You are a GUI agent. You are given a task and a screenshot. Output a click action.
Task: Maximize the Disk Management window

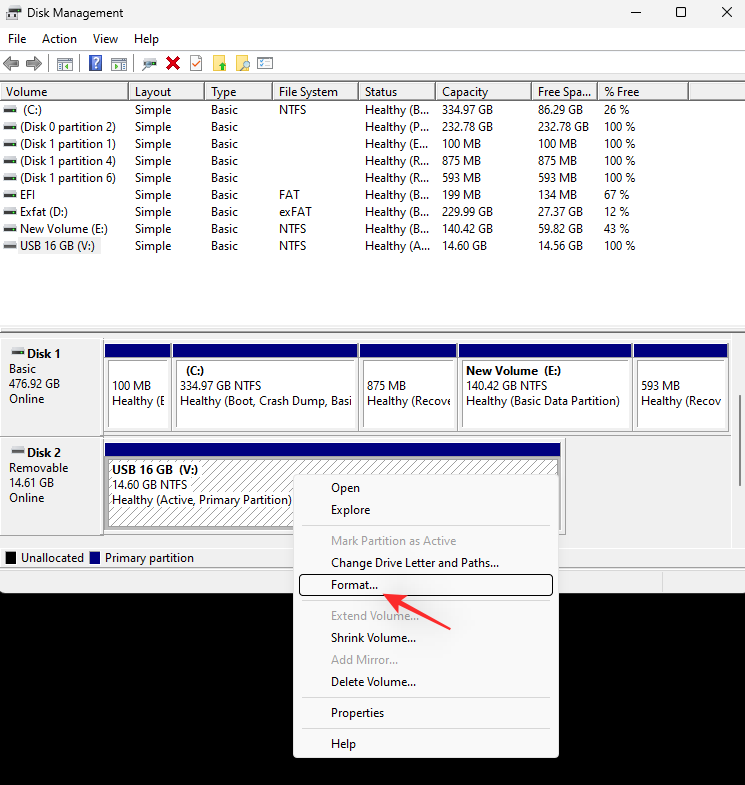pyautogui.click(x=681, y=12)
